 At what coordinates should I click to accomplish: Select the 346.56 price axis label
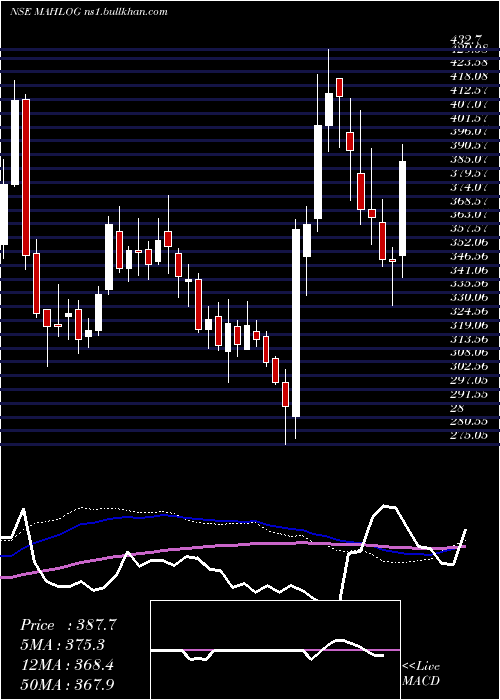[x=469, y=256]
